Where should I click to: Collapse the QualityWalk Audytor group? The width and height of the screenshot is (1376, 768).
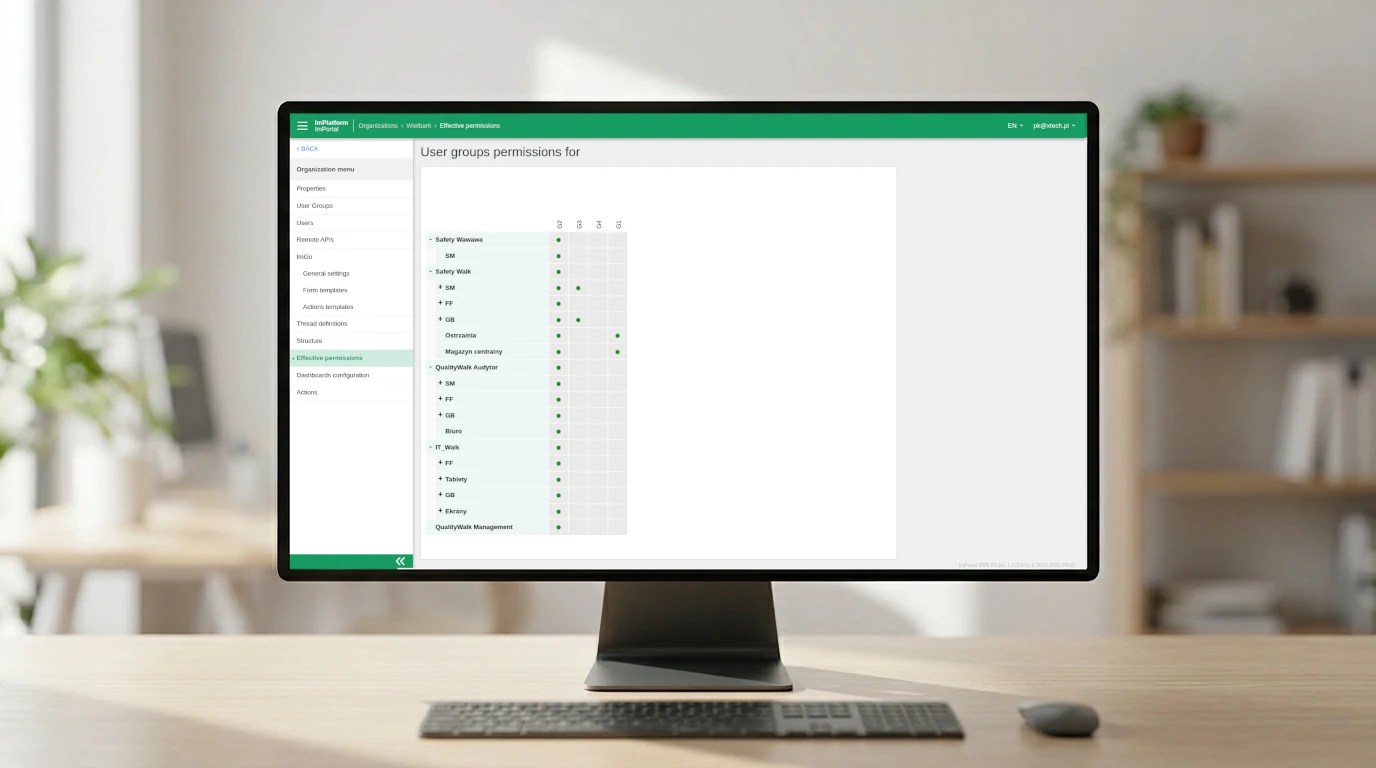pos(431,367)
